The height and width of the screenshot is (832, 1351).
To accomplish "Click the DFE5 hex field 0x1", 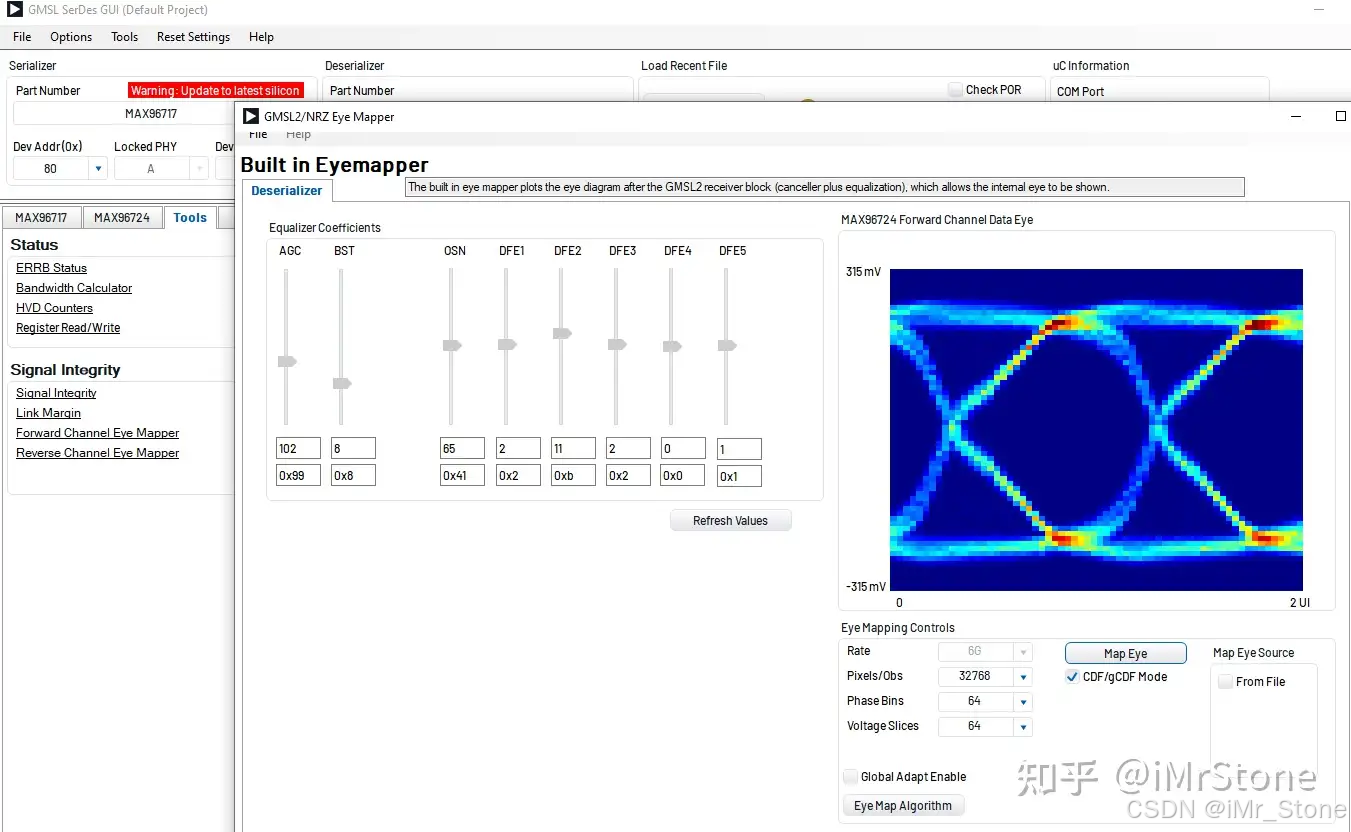I will point(739,476).
